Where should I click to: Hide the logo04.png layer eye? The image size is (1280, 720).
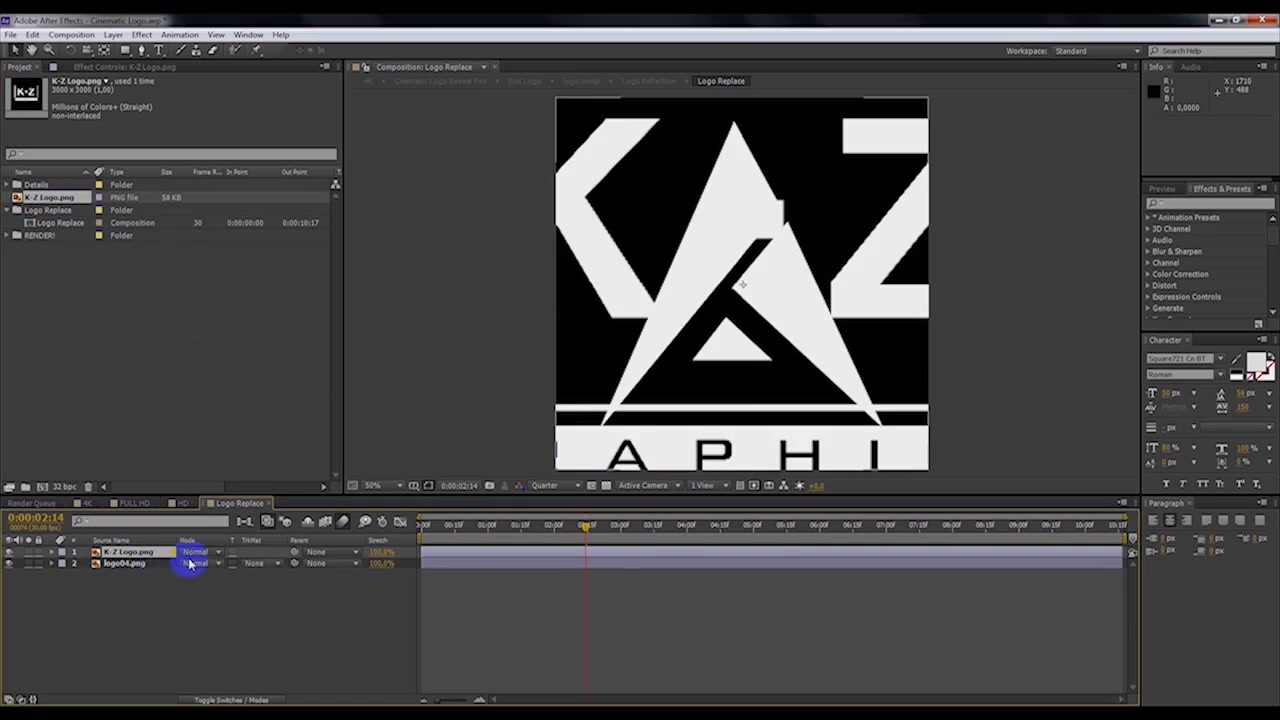(9, 563)
